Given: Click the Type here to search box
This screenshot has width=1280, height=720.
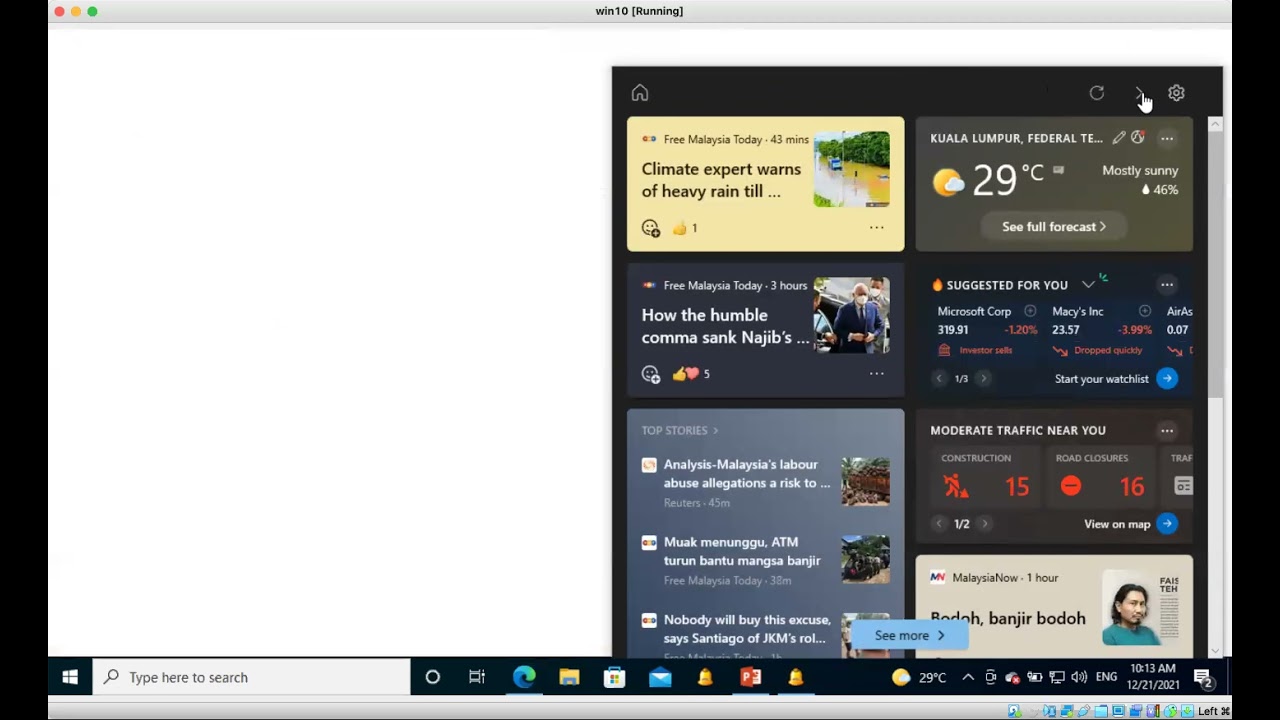Looking at the screenshot, I should pyautogui.click(x=252, y=677).
